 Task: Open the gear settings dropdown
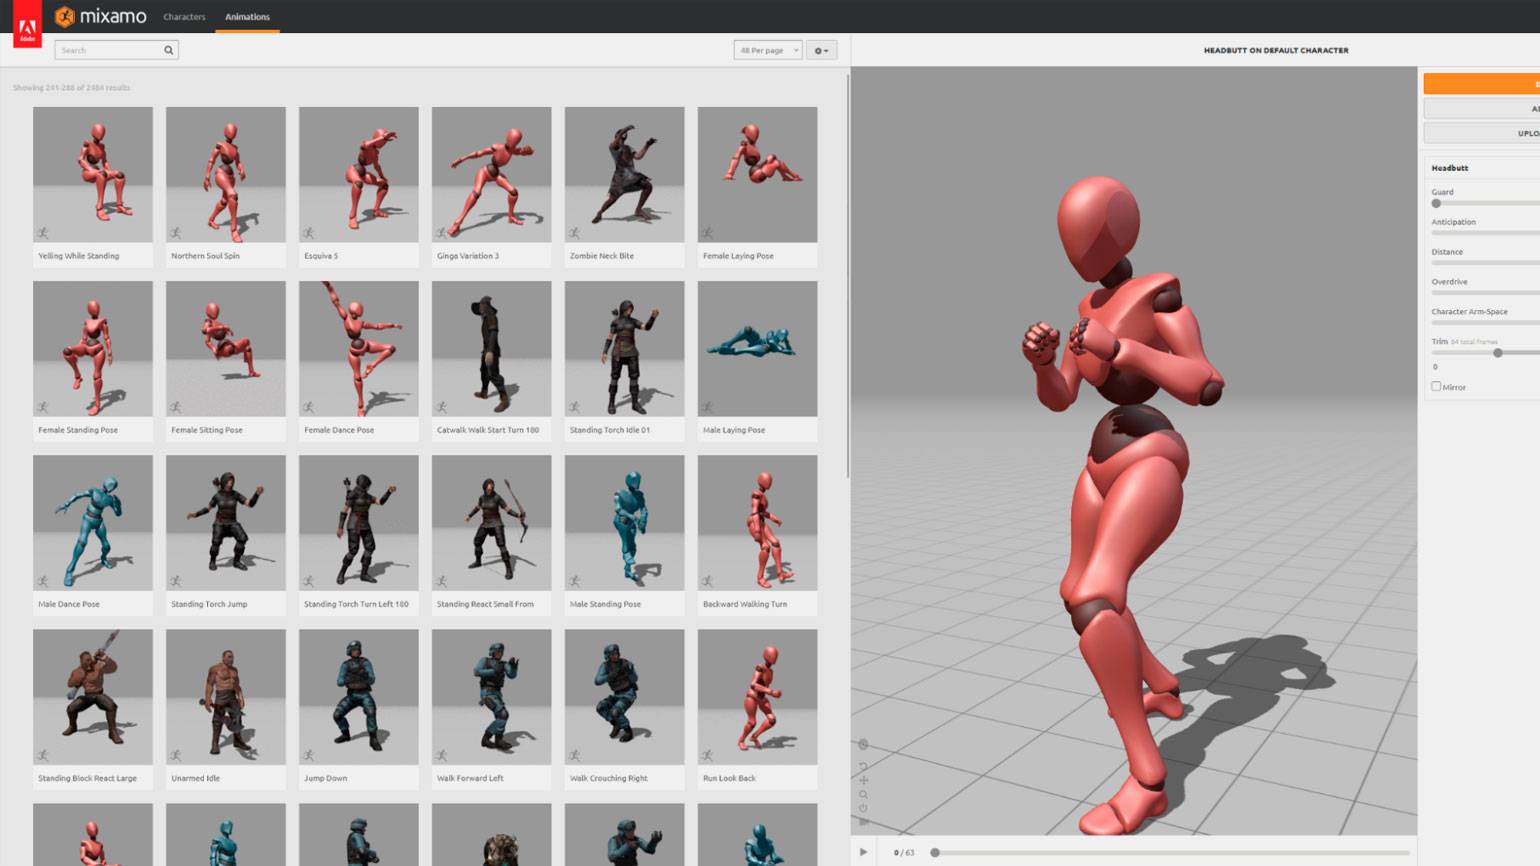tap(821, 50)
